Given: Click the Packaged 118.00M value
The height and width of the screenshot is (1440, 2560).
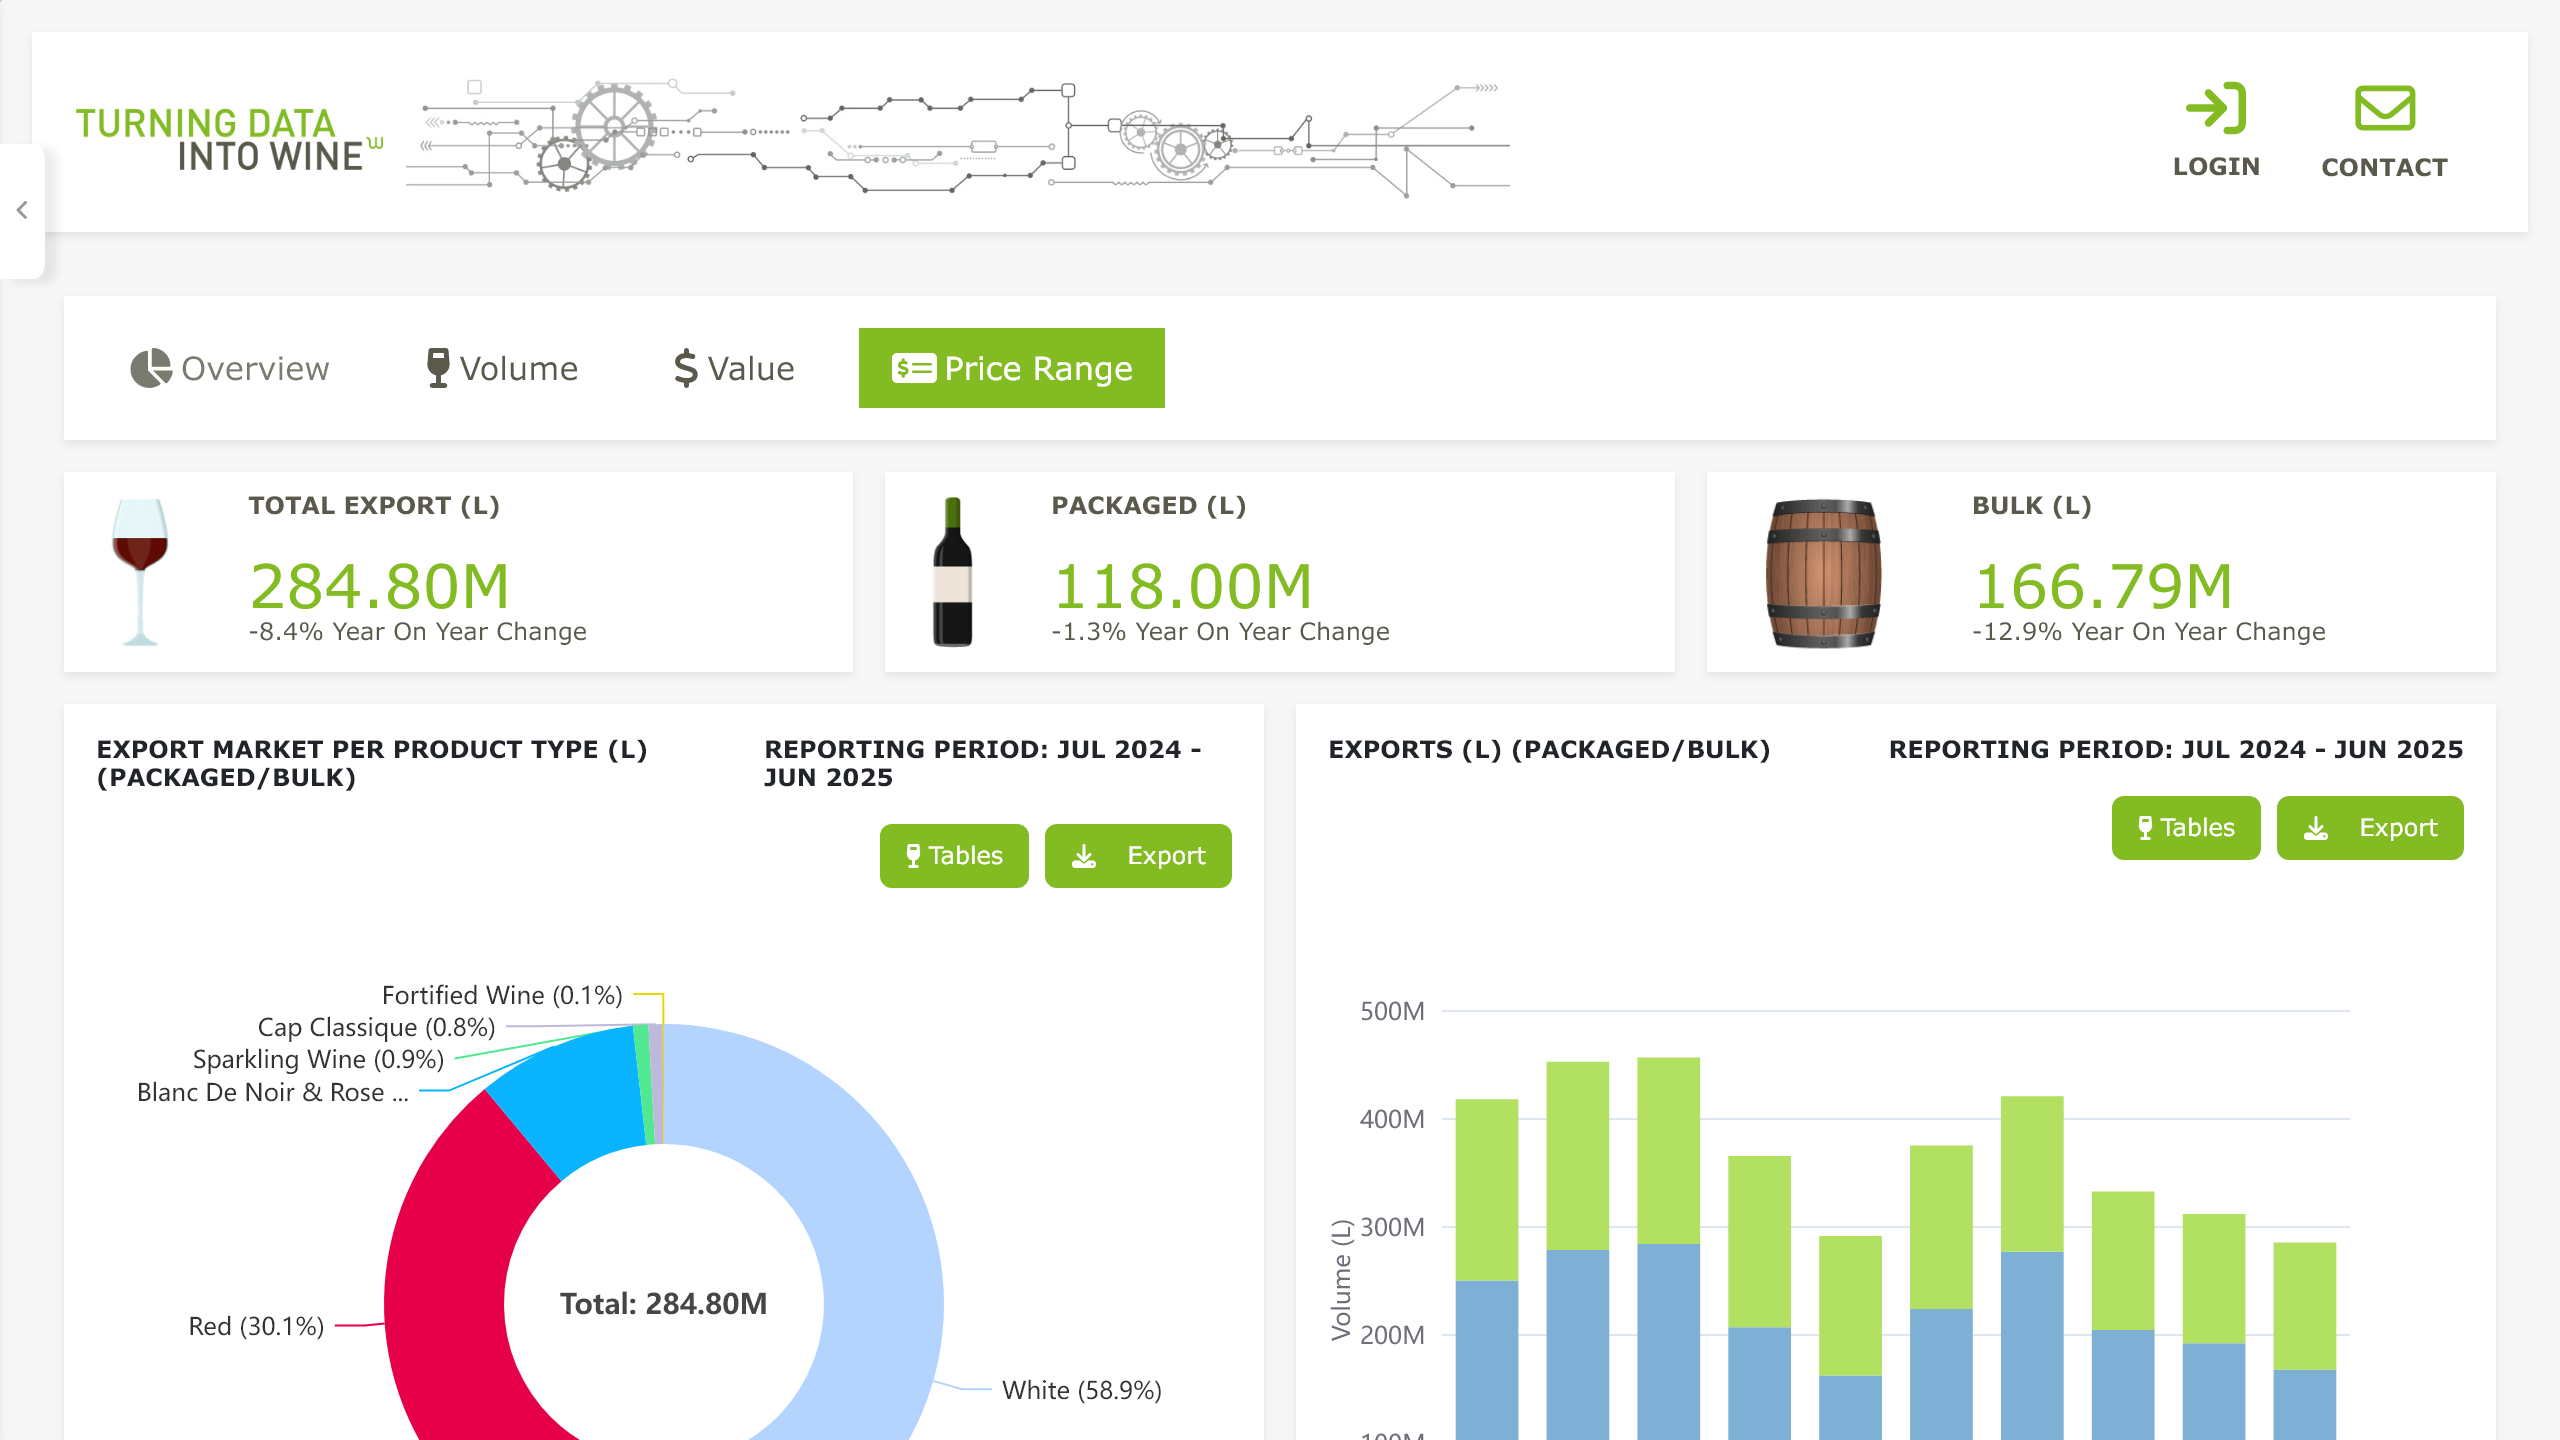Looking at the screenshot, I should tap(1182, 586).
